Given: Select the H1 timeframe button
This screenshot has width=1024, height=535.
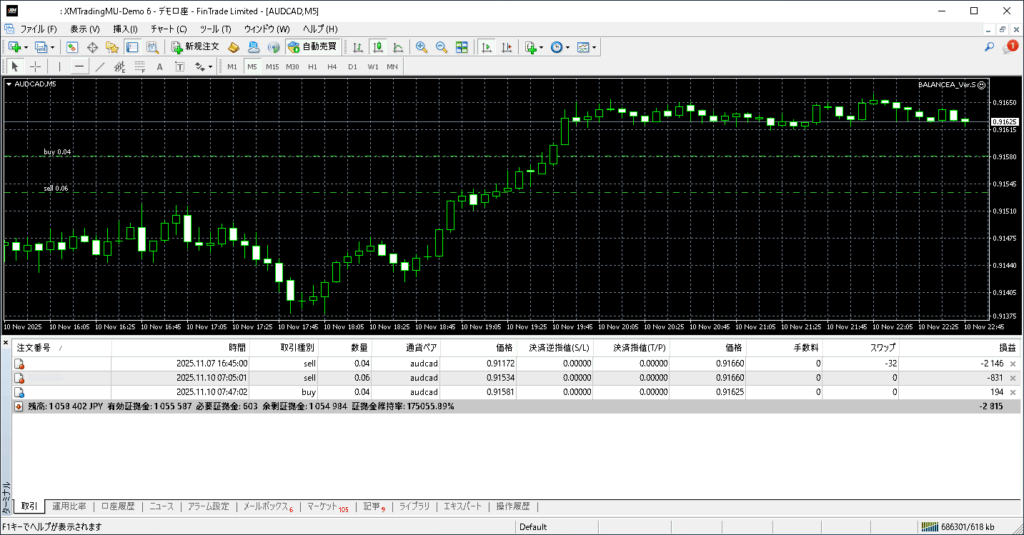Looking at the screenshot, I should click(x=312, y=67).
